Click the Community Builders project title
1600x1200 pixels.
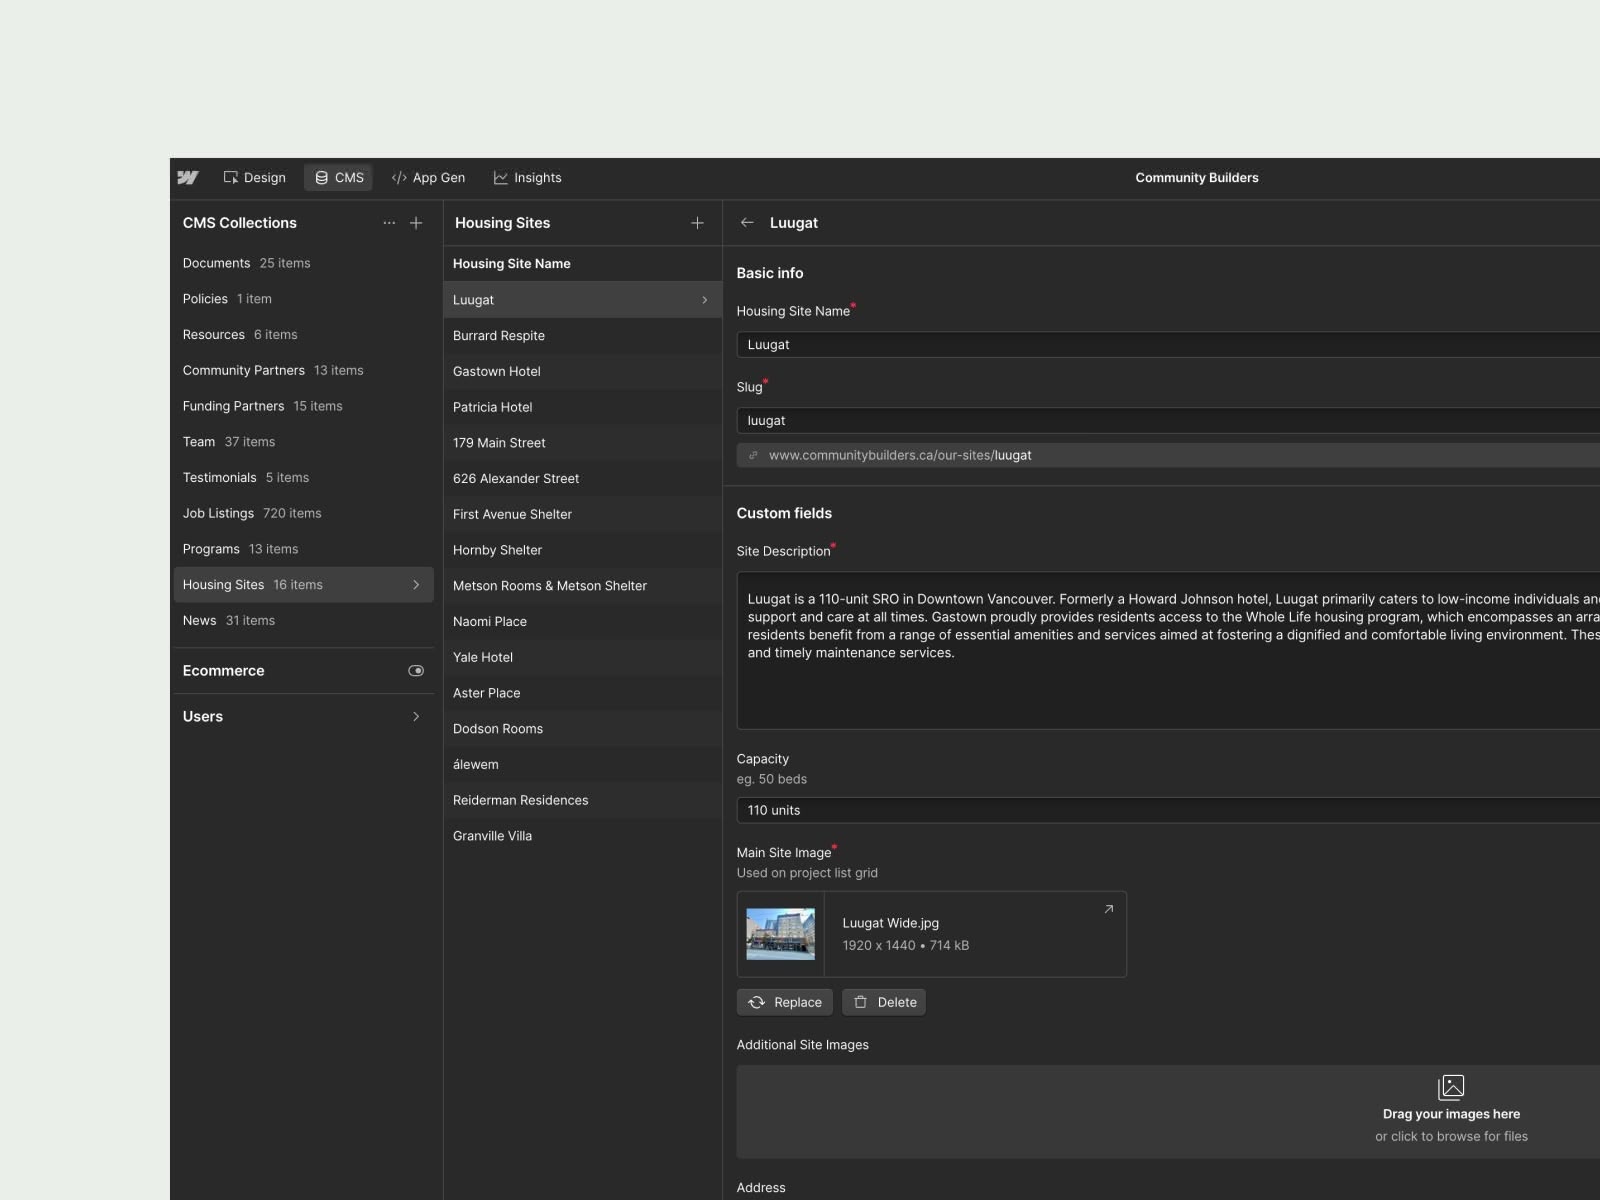1197,178
